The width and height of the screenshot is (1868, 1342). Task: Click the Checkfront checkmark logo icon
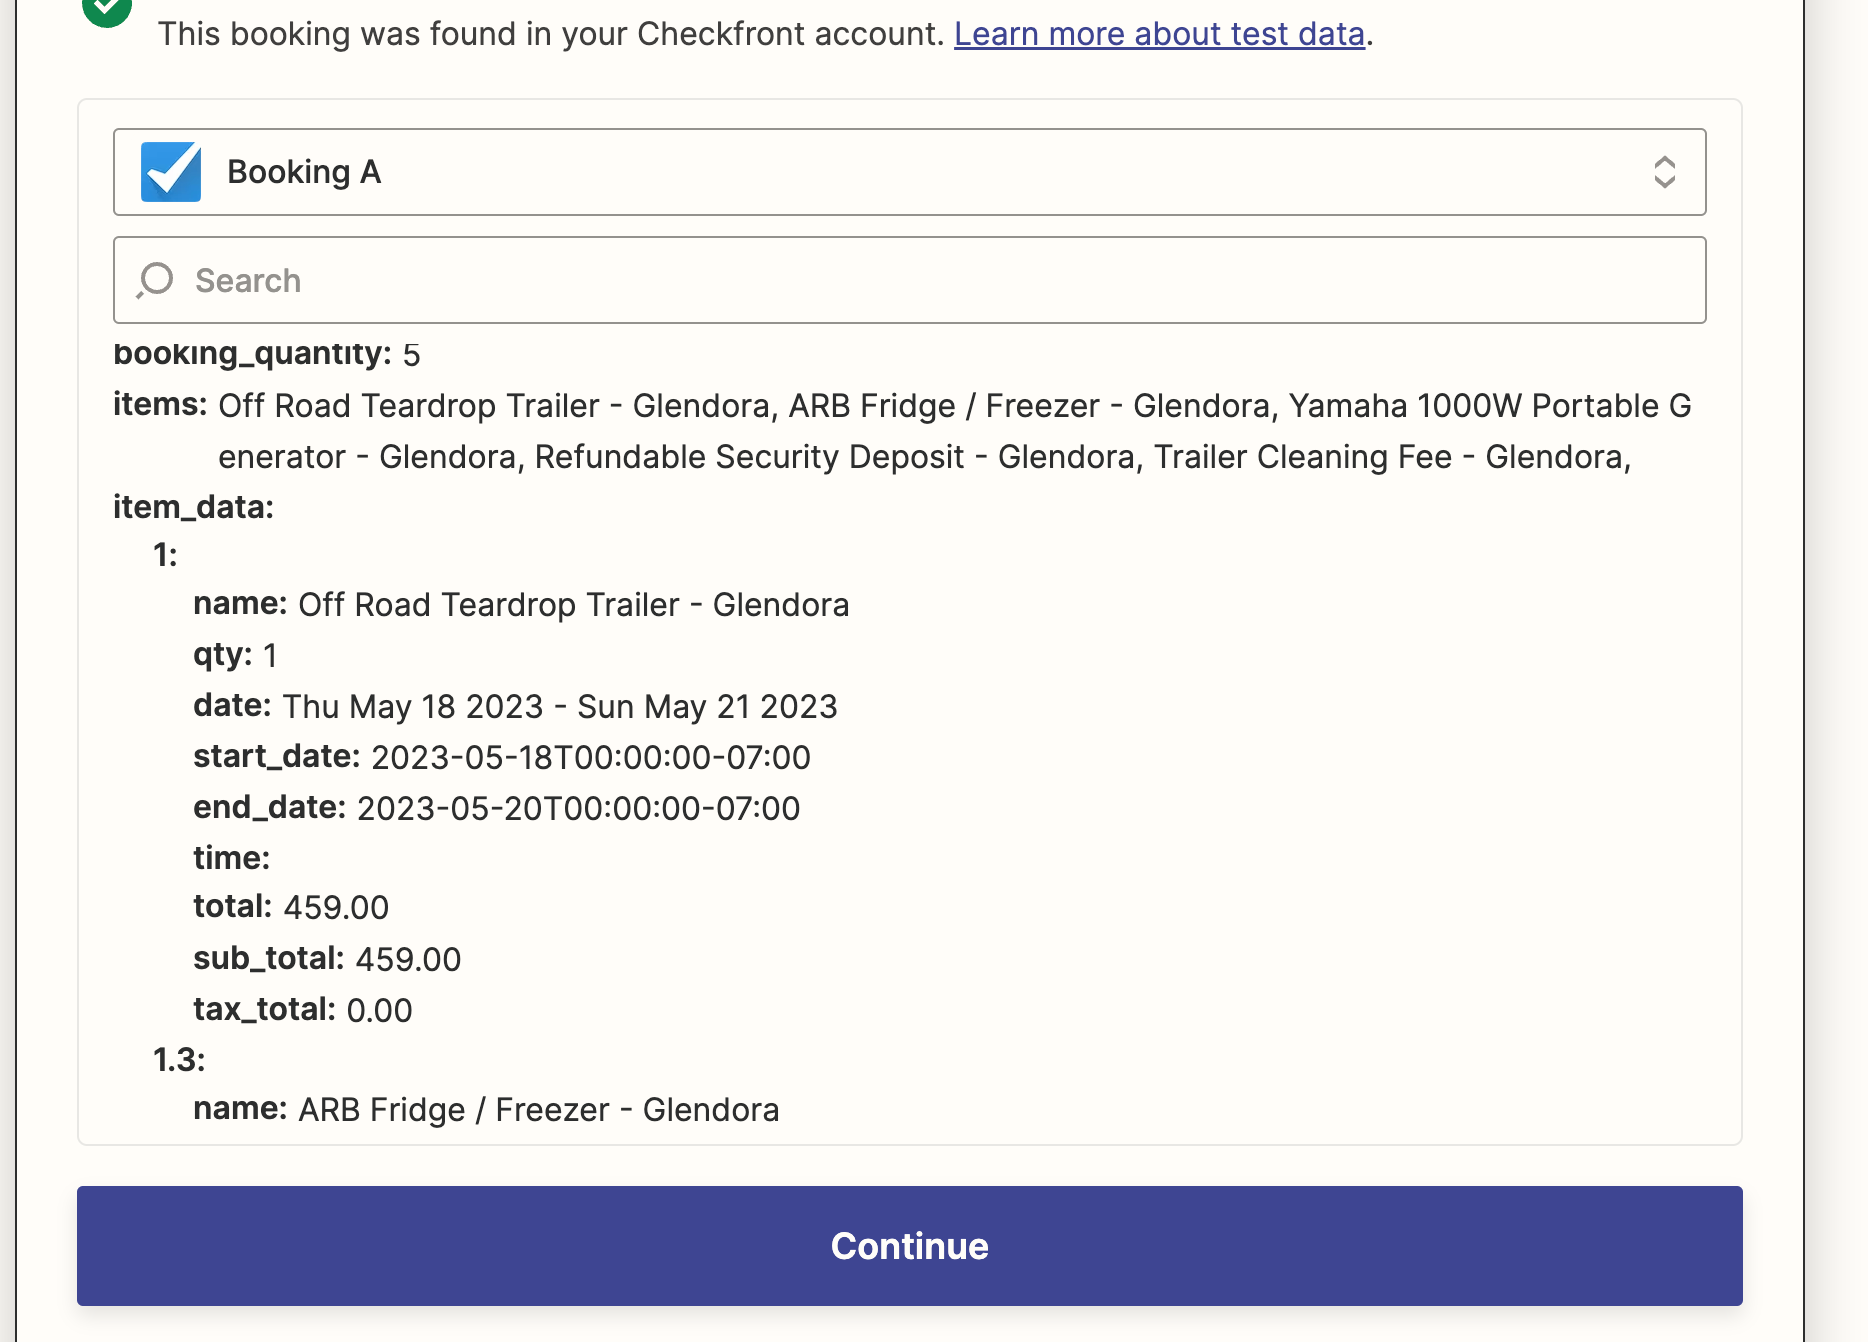pyautogui.click(x=171, y=172)
